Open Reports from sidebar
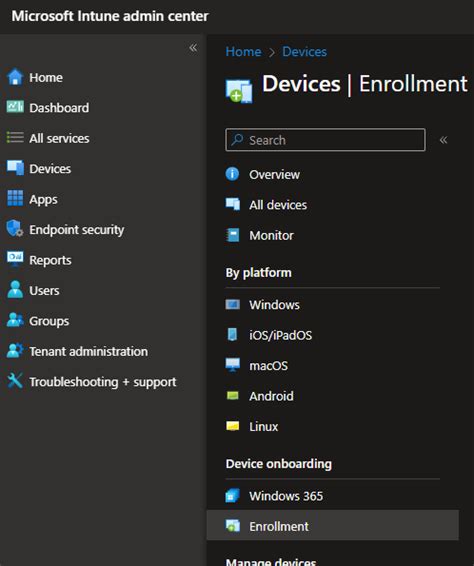This screenshot has height=566, width=474. pos(50,260)
